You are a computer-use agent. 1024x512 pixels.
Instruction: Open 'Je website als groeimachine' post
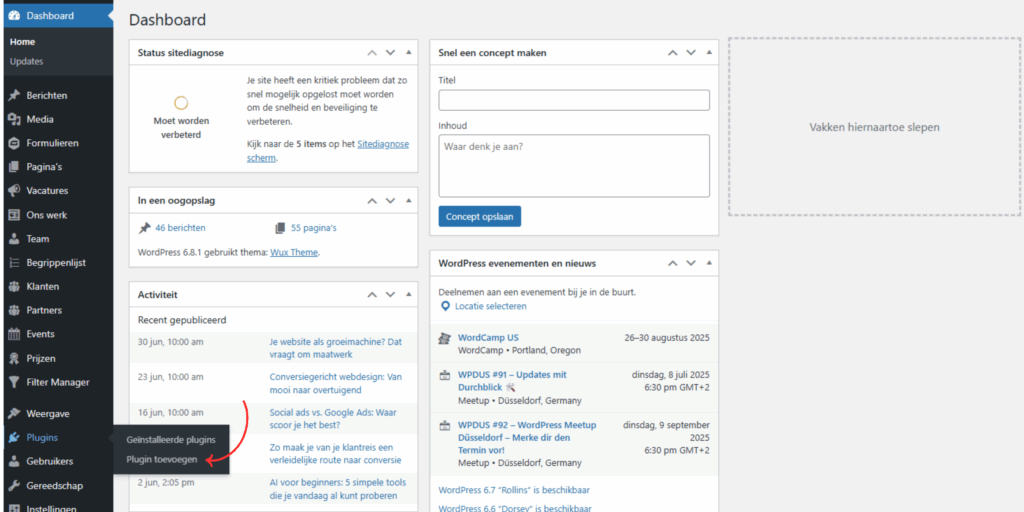[336, 348]
